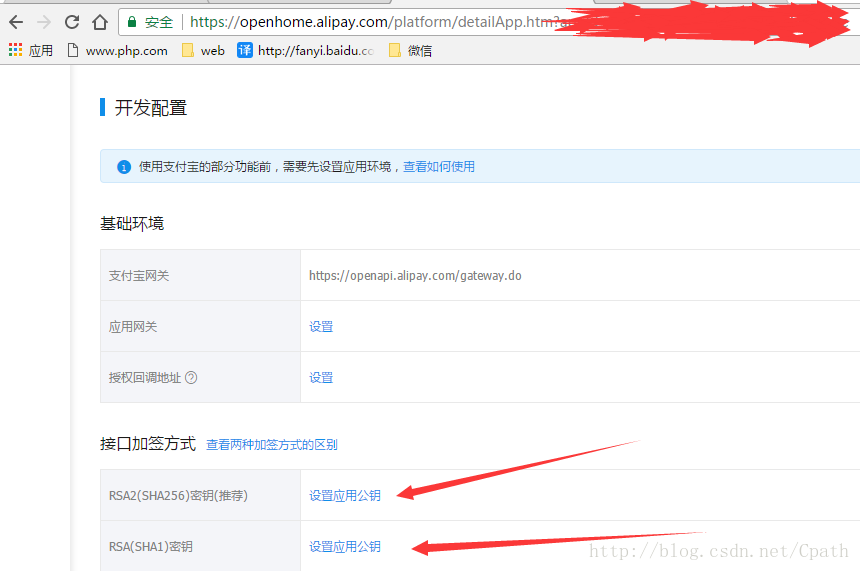Click 设置应用公钥 for RSA2(SHA256)密钥

click(344, 495)
